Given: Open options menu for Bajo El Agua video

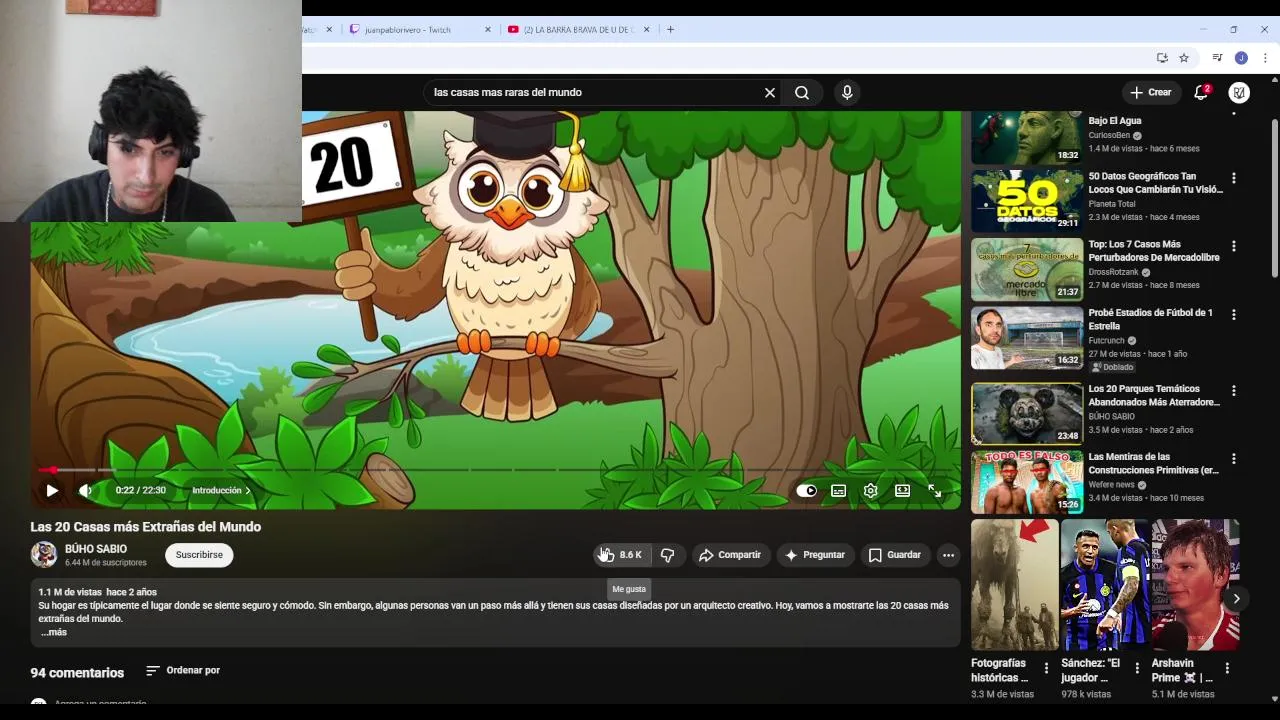Looking at the screenshot, I should (1234, 112).
